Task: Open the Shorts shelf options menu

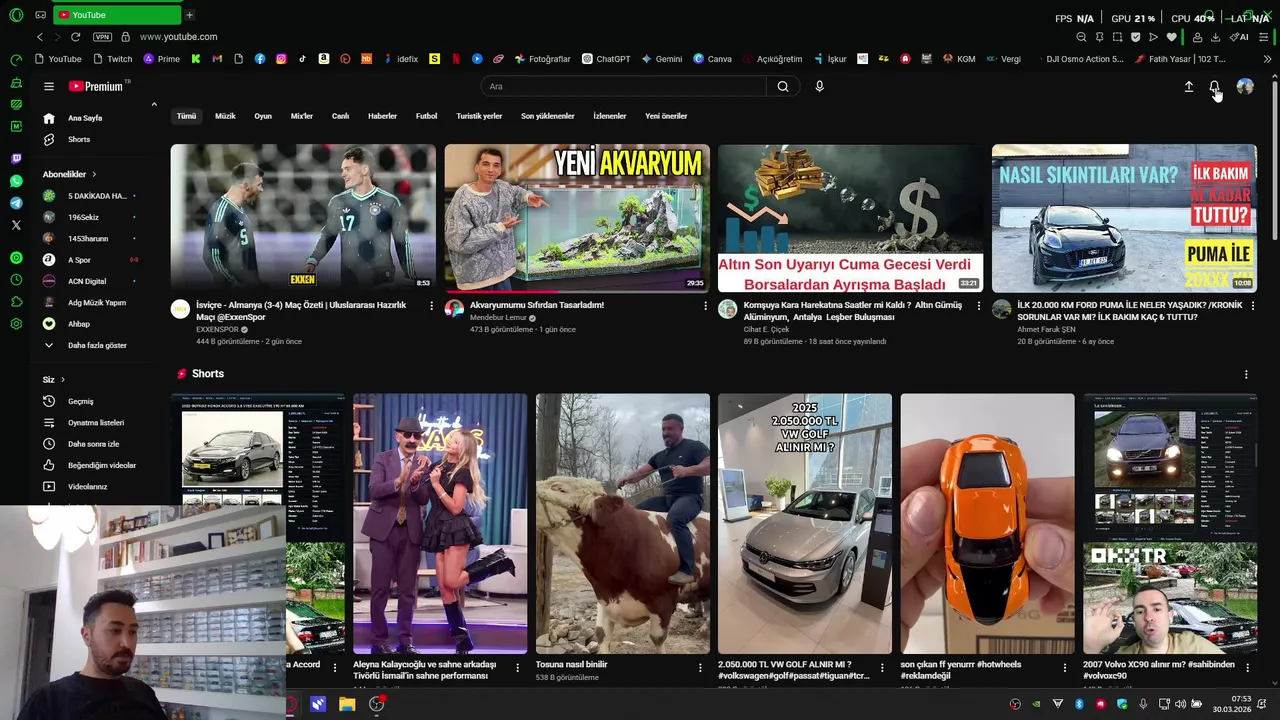Action: coord(1246,374)
